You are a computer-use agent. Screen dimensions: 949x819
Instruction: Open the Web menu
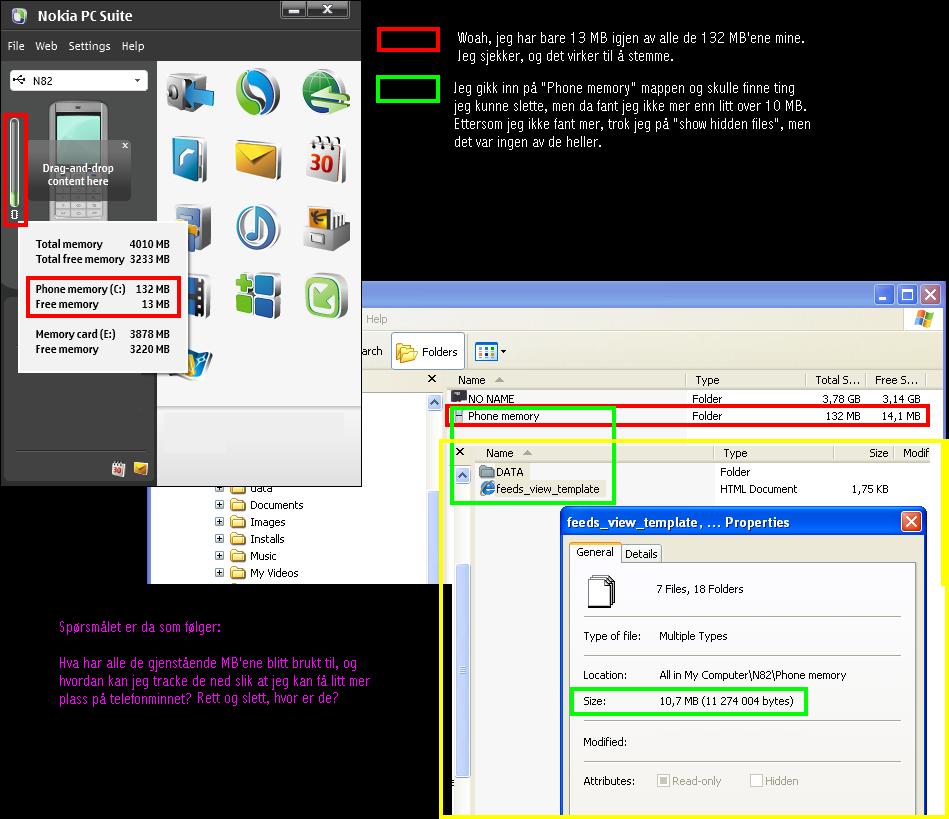pyautogui.click(x=46, y=46)
